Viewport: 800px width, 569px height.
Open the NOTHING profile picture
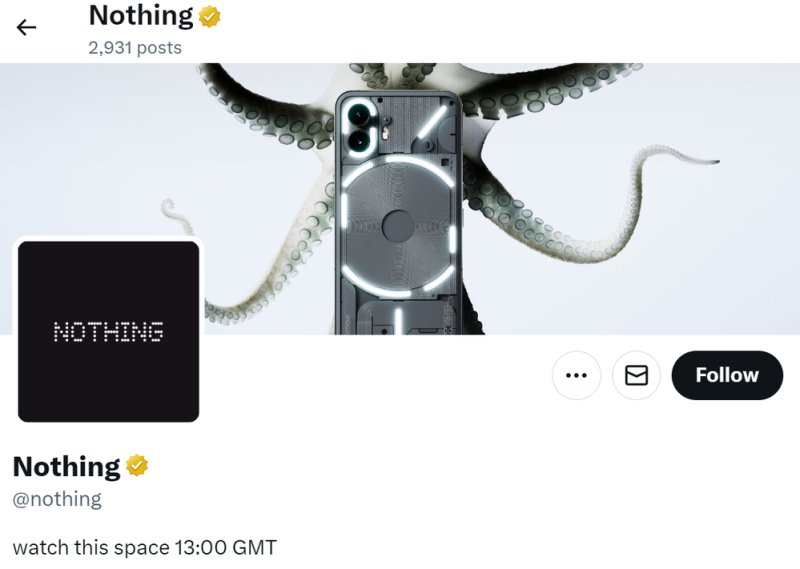pyautogui.click(x=108, y=331)
